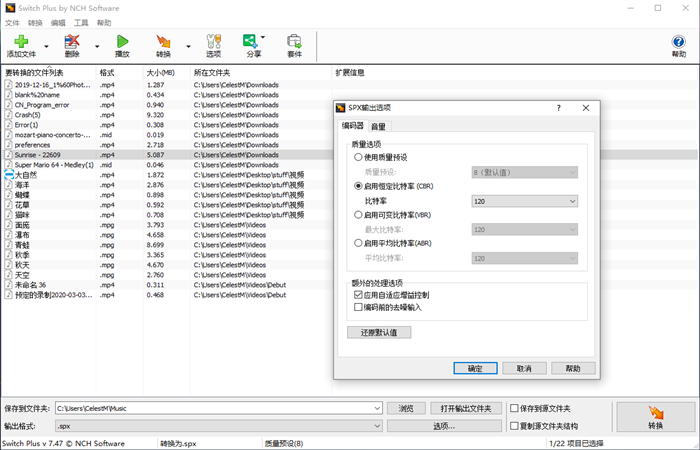Open the Edit (编辑) menu
This screenshot has width=700, height=450.
(x=58, y=23)
